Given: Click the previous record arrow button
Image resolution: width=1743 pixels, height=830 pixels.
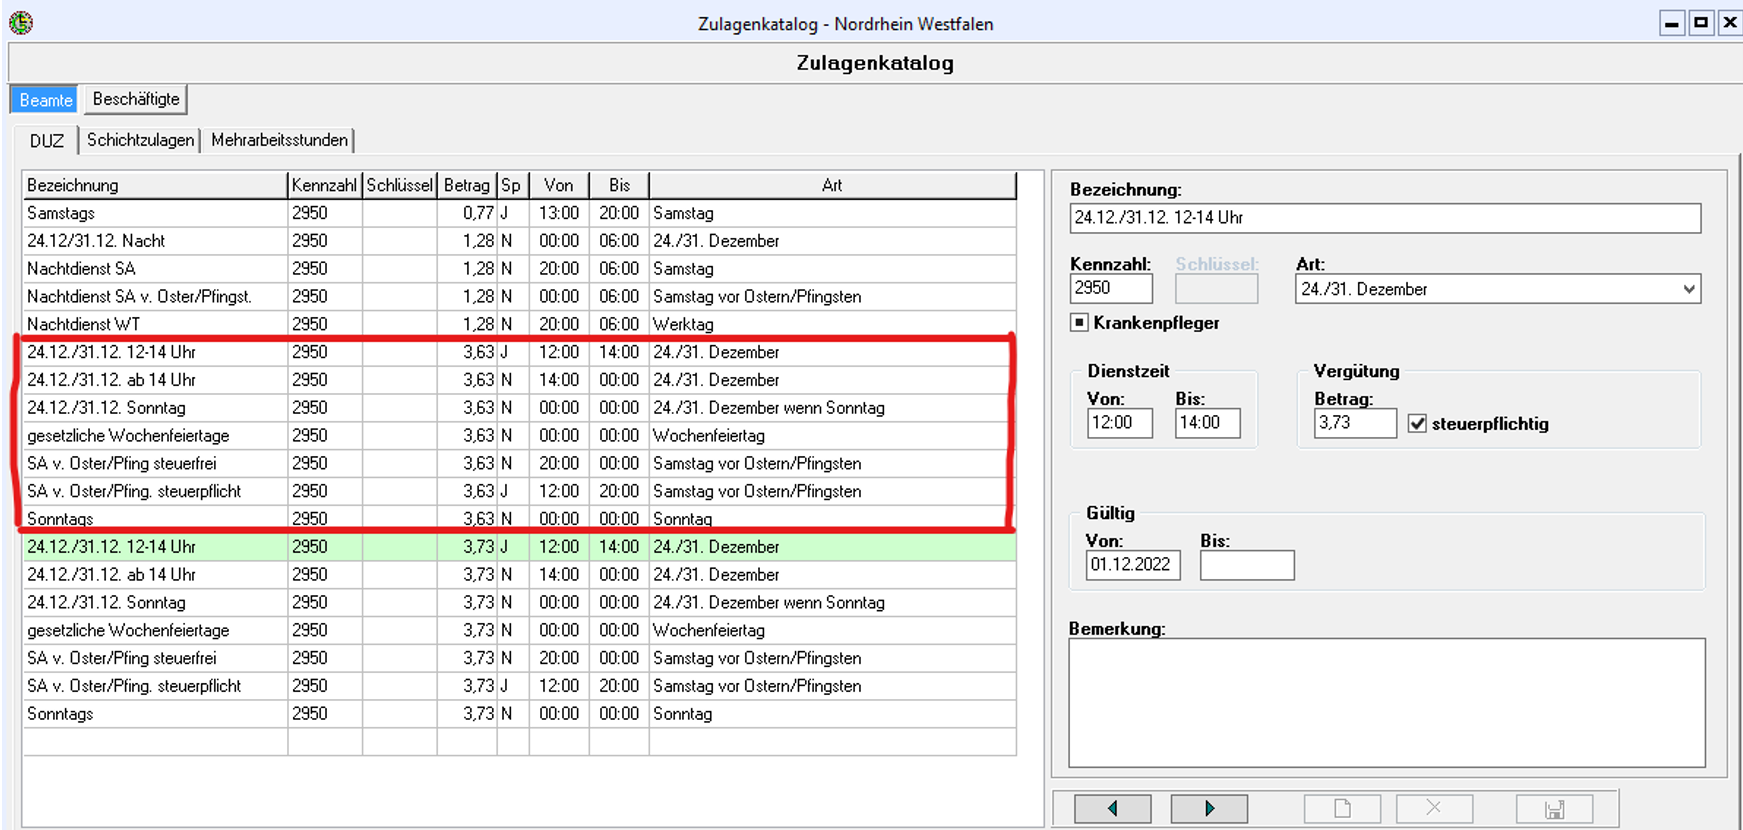Looking at the screenshot, I should tap(1112, 808).
